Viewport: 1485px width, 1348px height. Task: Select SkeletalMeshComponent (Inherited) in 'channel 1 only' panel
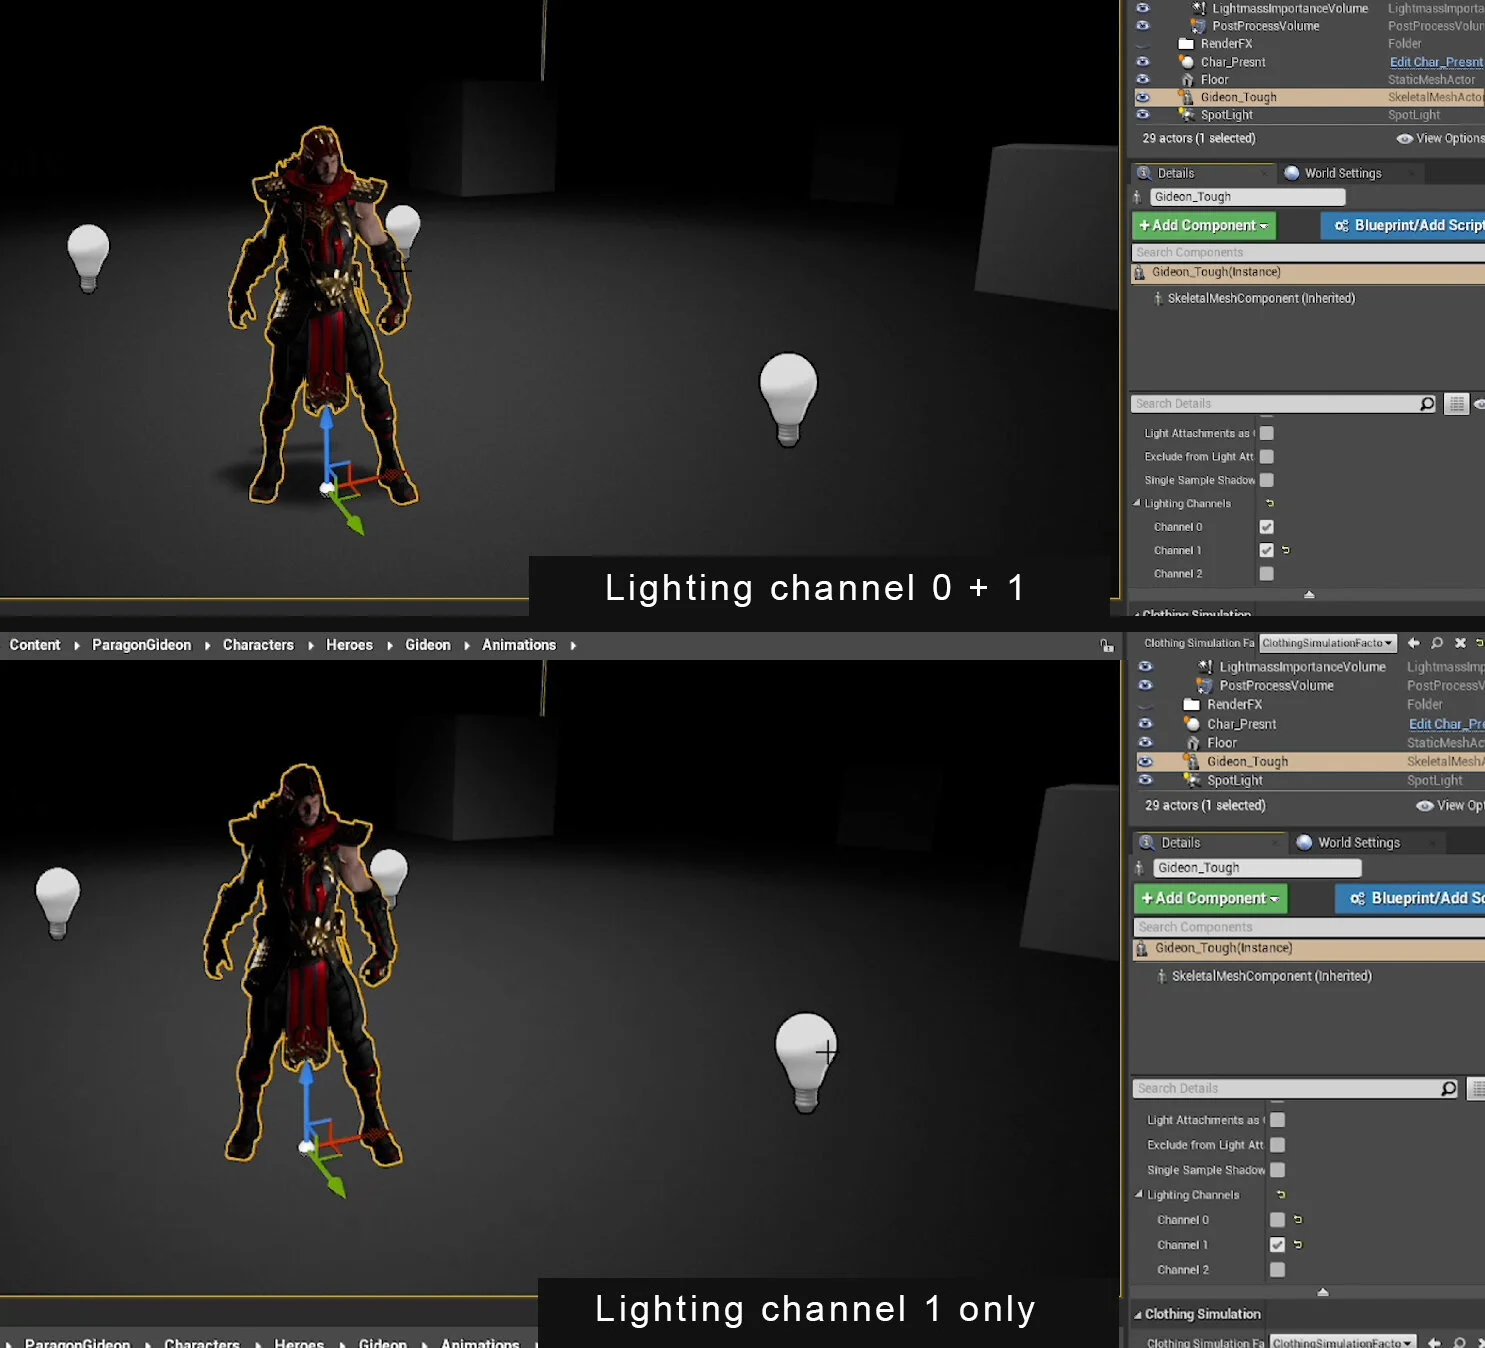(x=1272, y=976)
